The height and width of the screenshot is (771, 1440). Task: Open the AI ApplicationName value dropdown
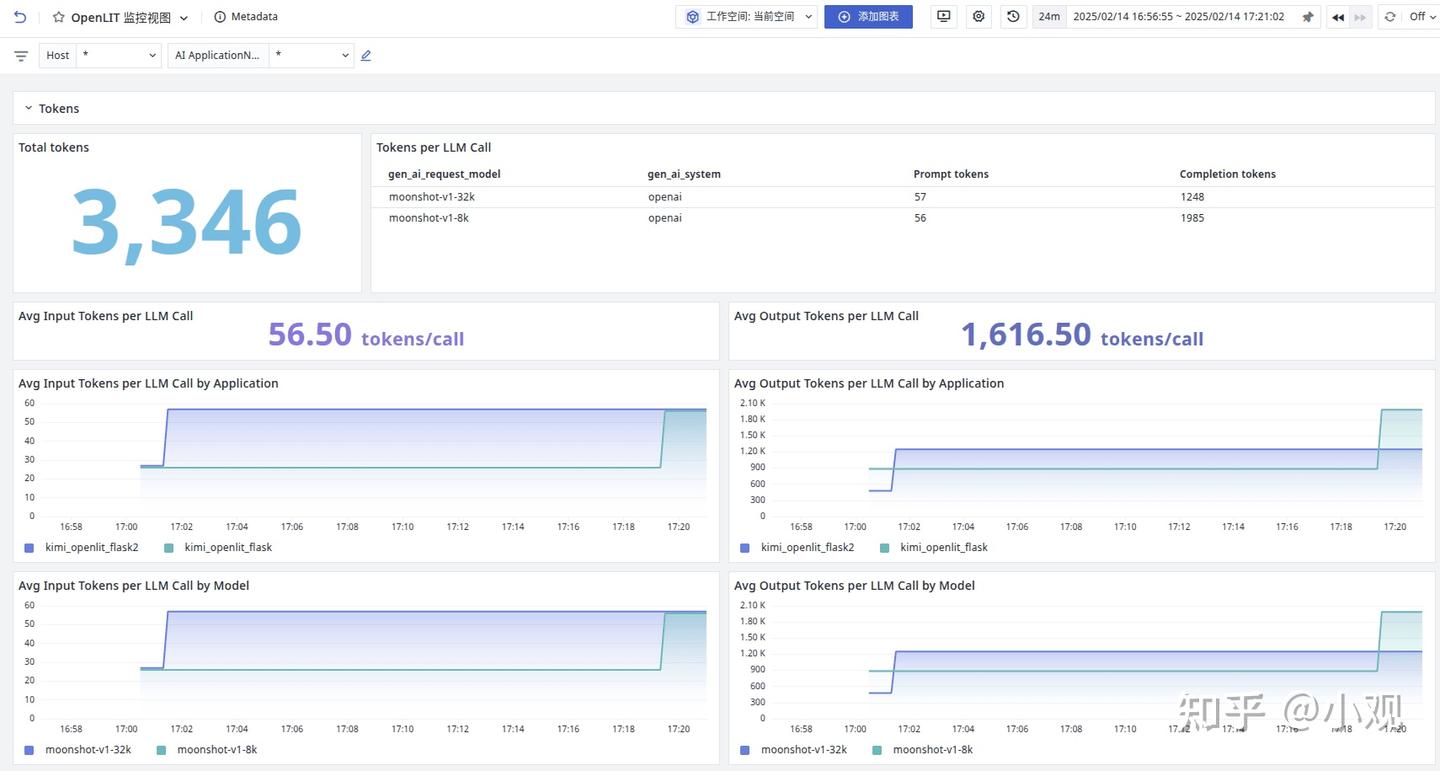tap(311, 55)
